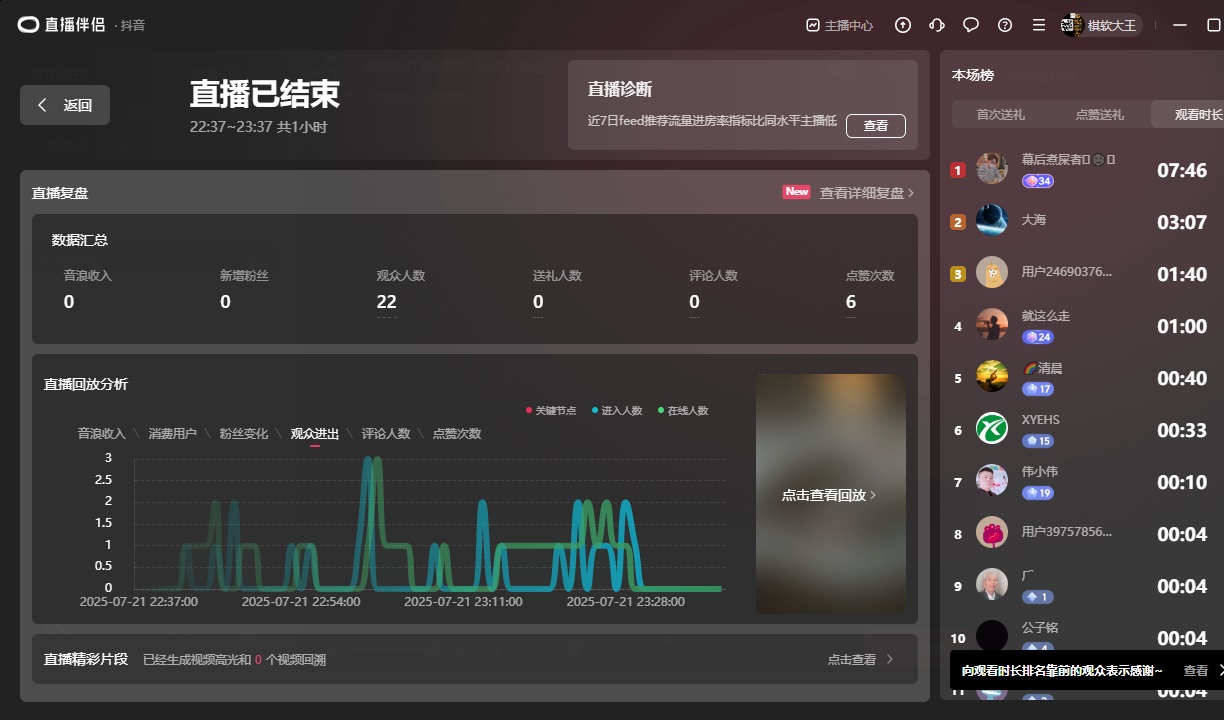Switch to 音浪收入 chart tab
1224x720 pixels.
[102, 434]
